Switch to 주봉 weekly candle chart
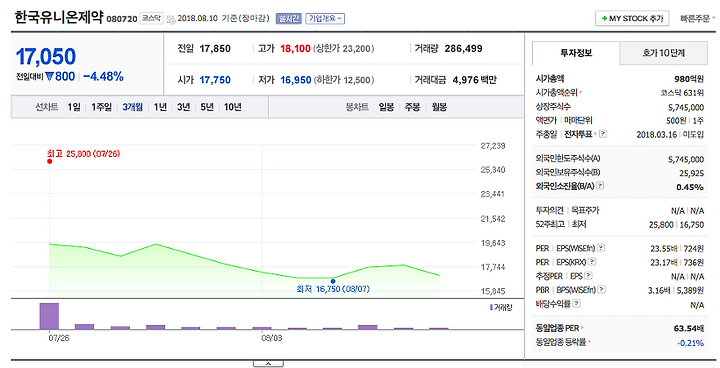 point(412,107)
